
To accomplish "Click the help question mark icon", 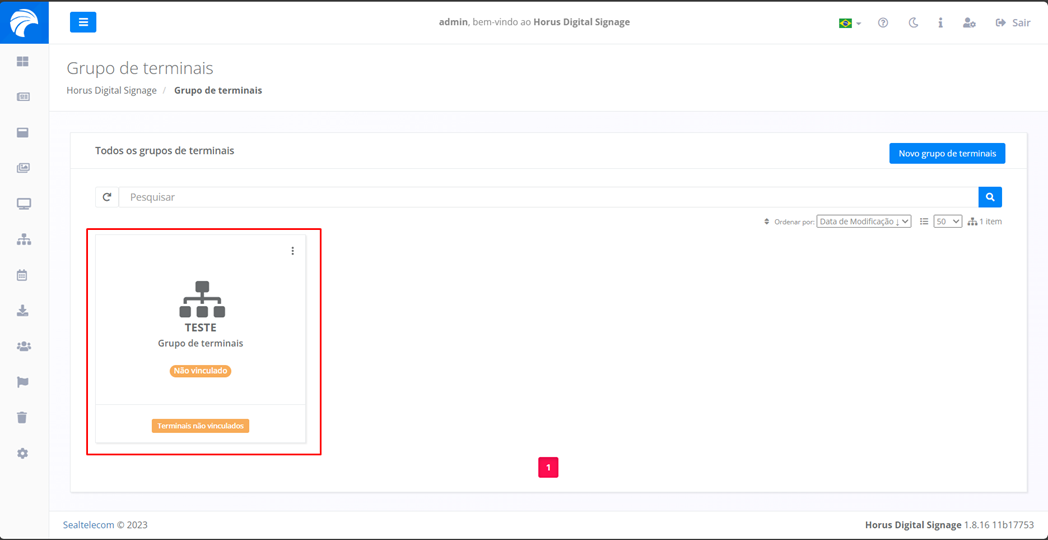I will (x=883, y=23).
